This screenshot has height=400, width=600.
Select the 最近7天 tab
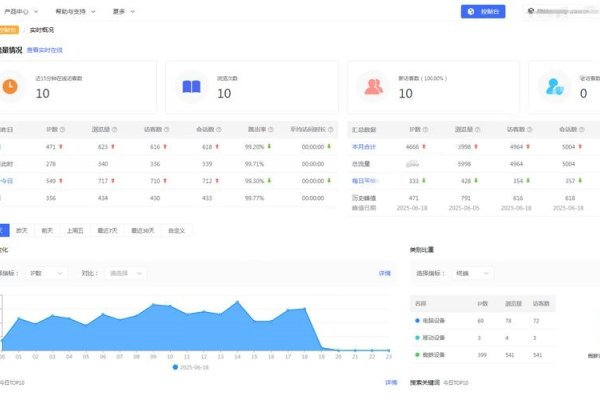point(108,230)
